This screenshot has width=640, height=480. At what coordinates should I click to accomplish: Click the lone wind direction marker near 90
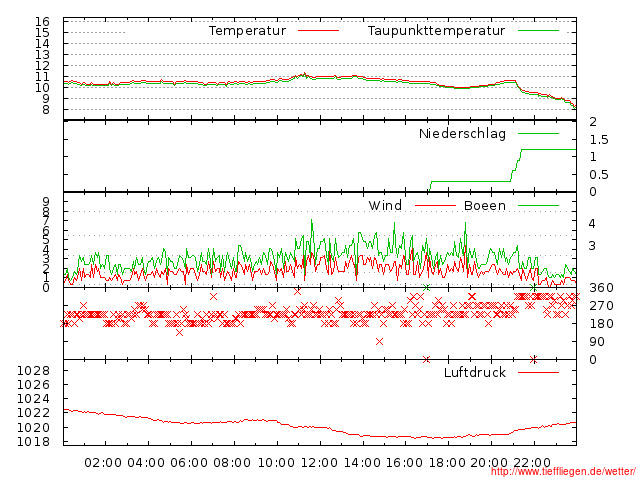[380, 342]
